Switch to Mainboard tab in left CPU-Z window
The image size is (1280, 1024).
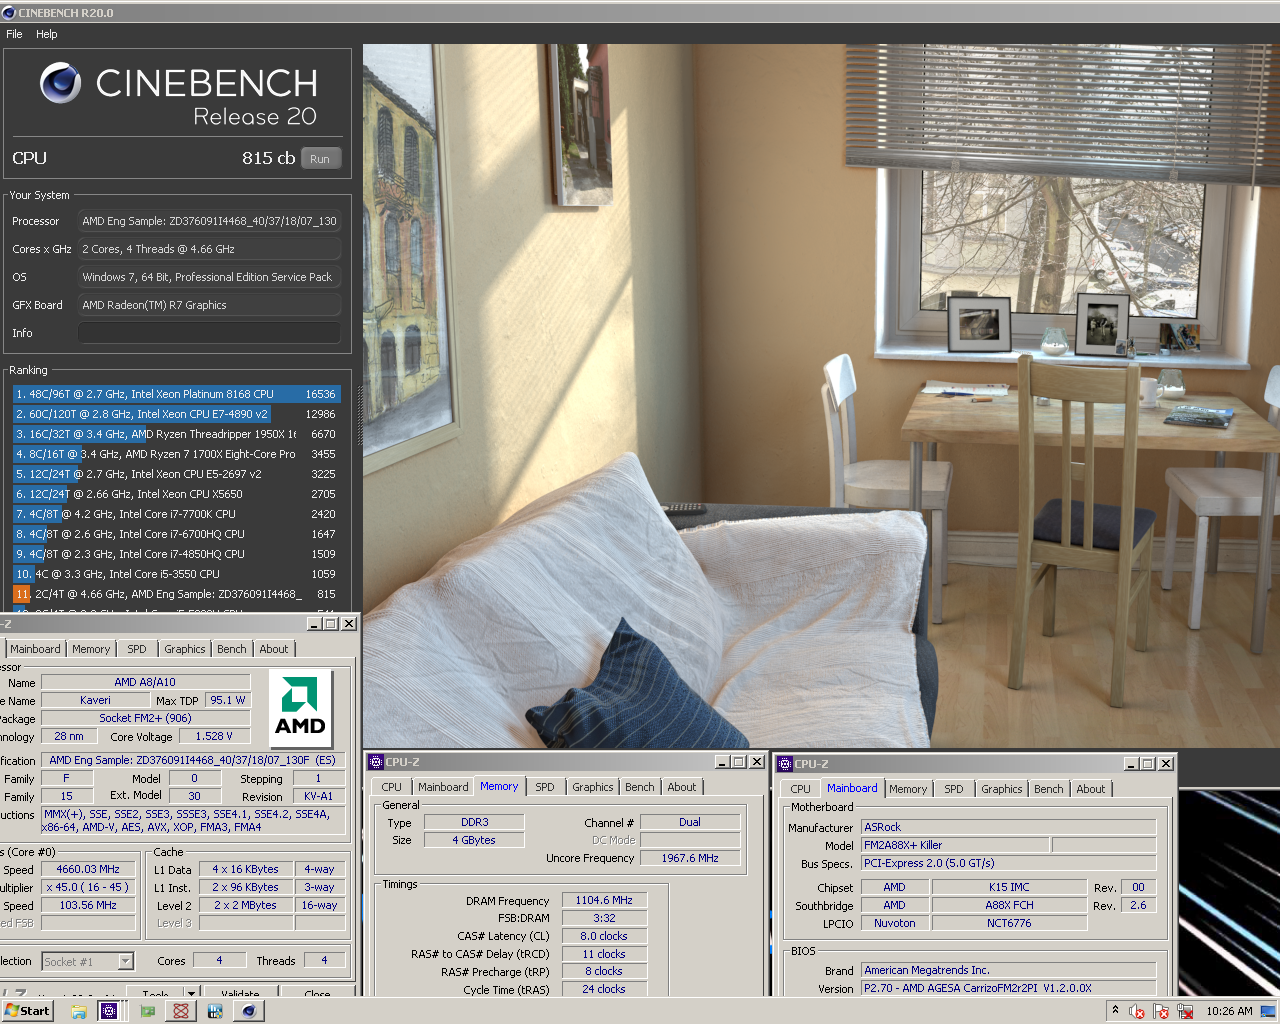(x=35, y=649)
